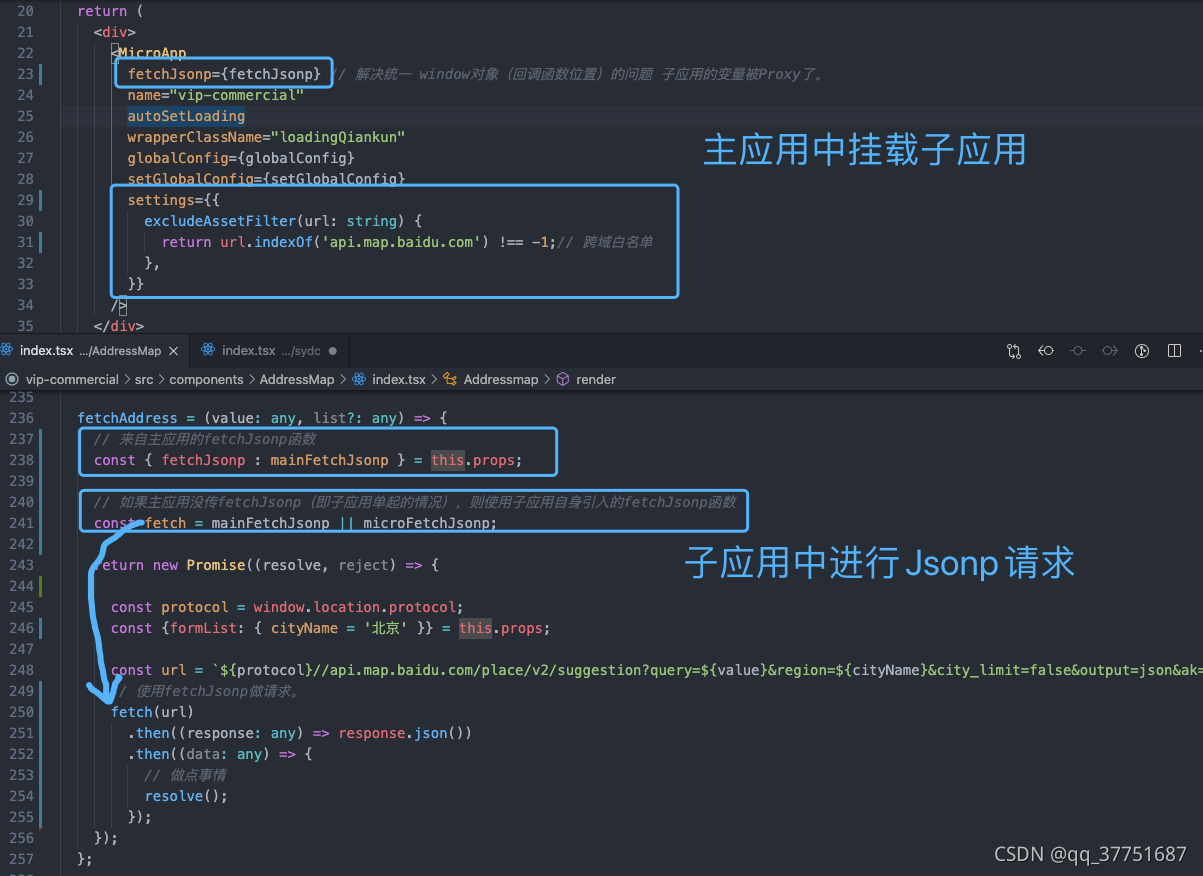Click the left-arrow revision icon in editor toolbar
This screenshot has height=876, width=1203.
coord(1046,351)
